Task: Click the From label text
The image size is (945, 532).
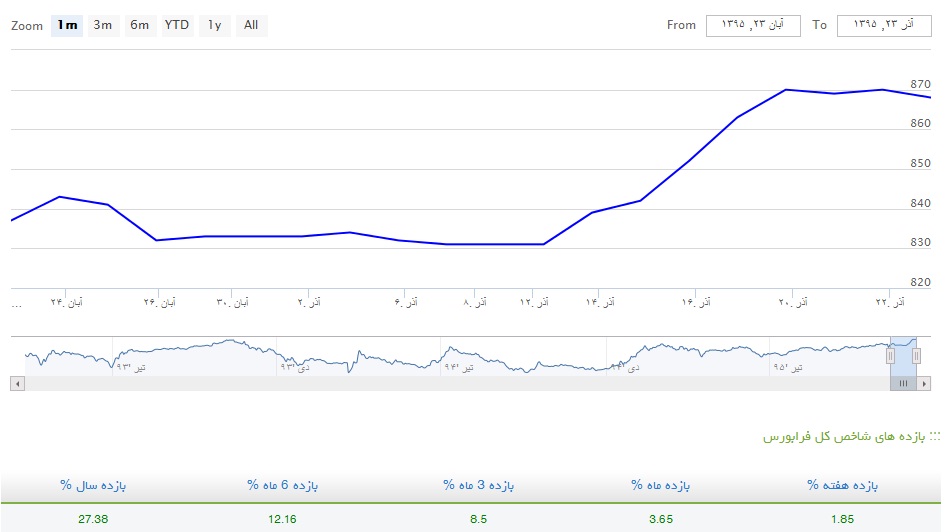Action: click(x=682, y=25)
